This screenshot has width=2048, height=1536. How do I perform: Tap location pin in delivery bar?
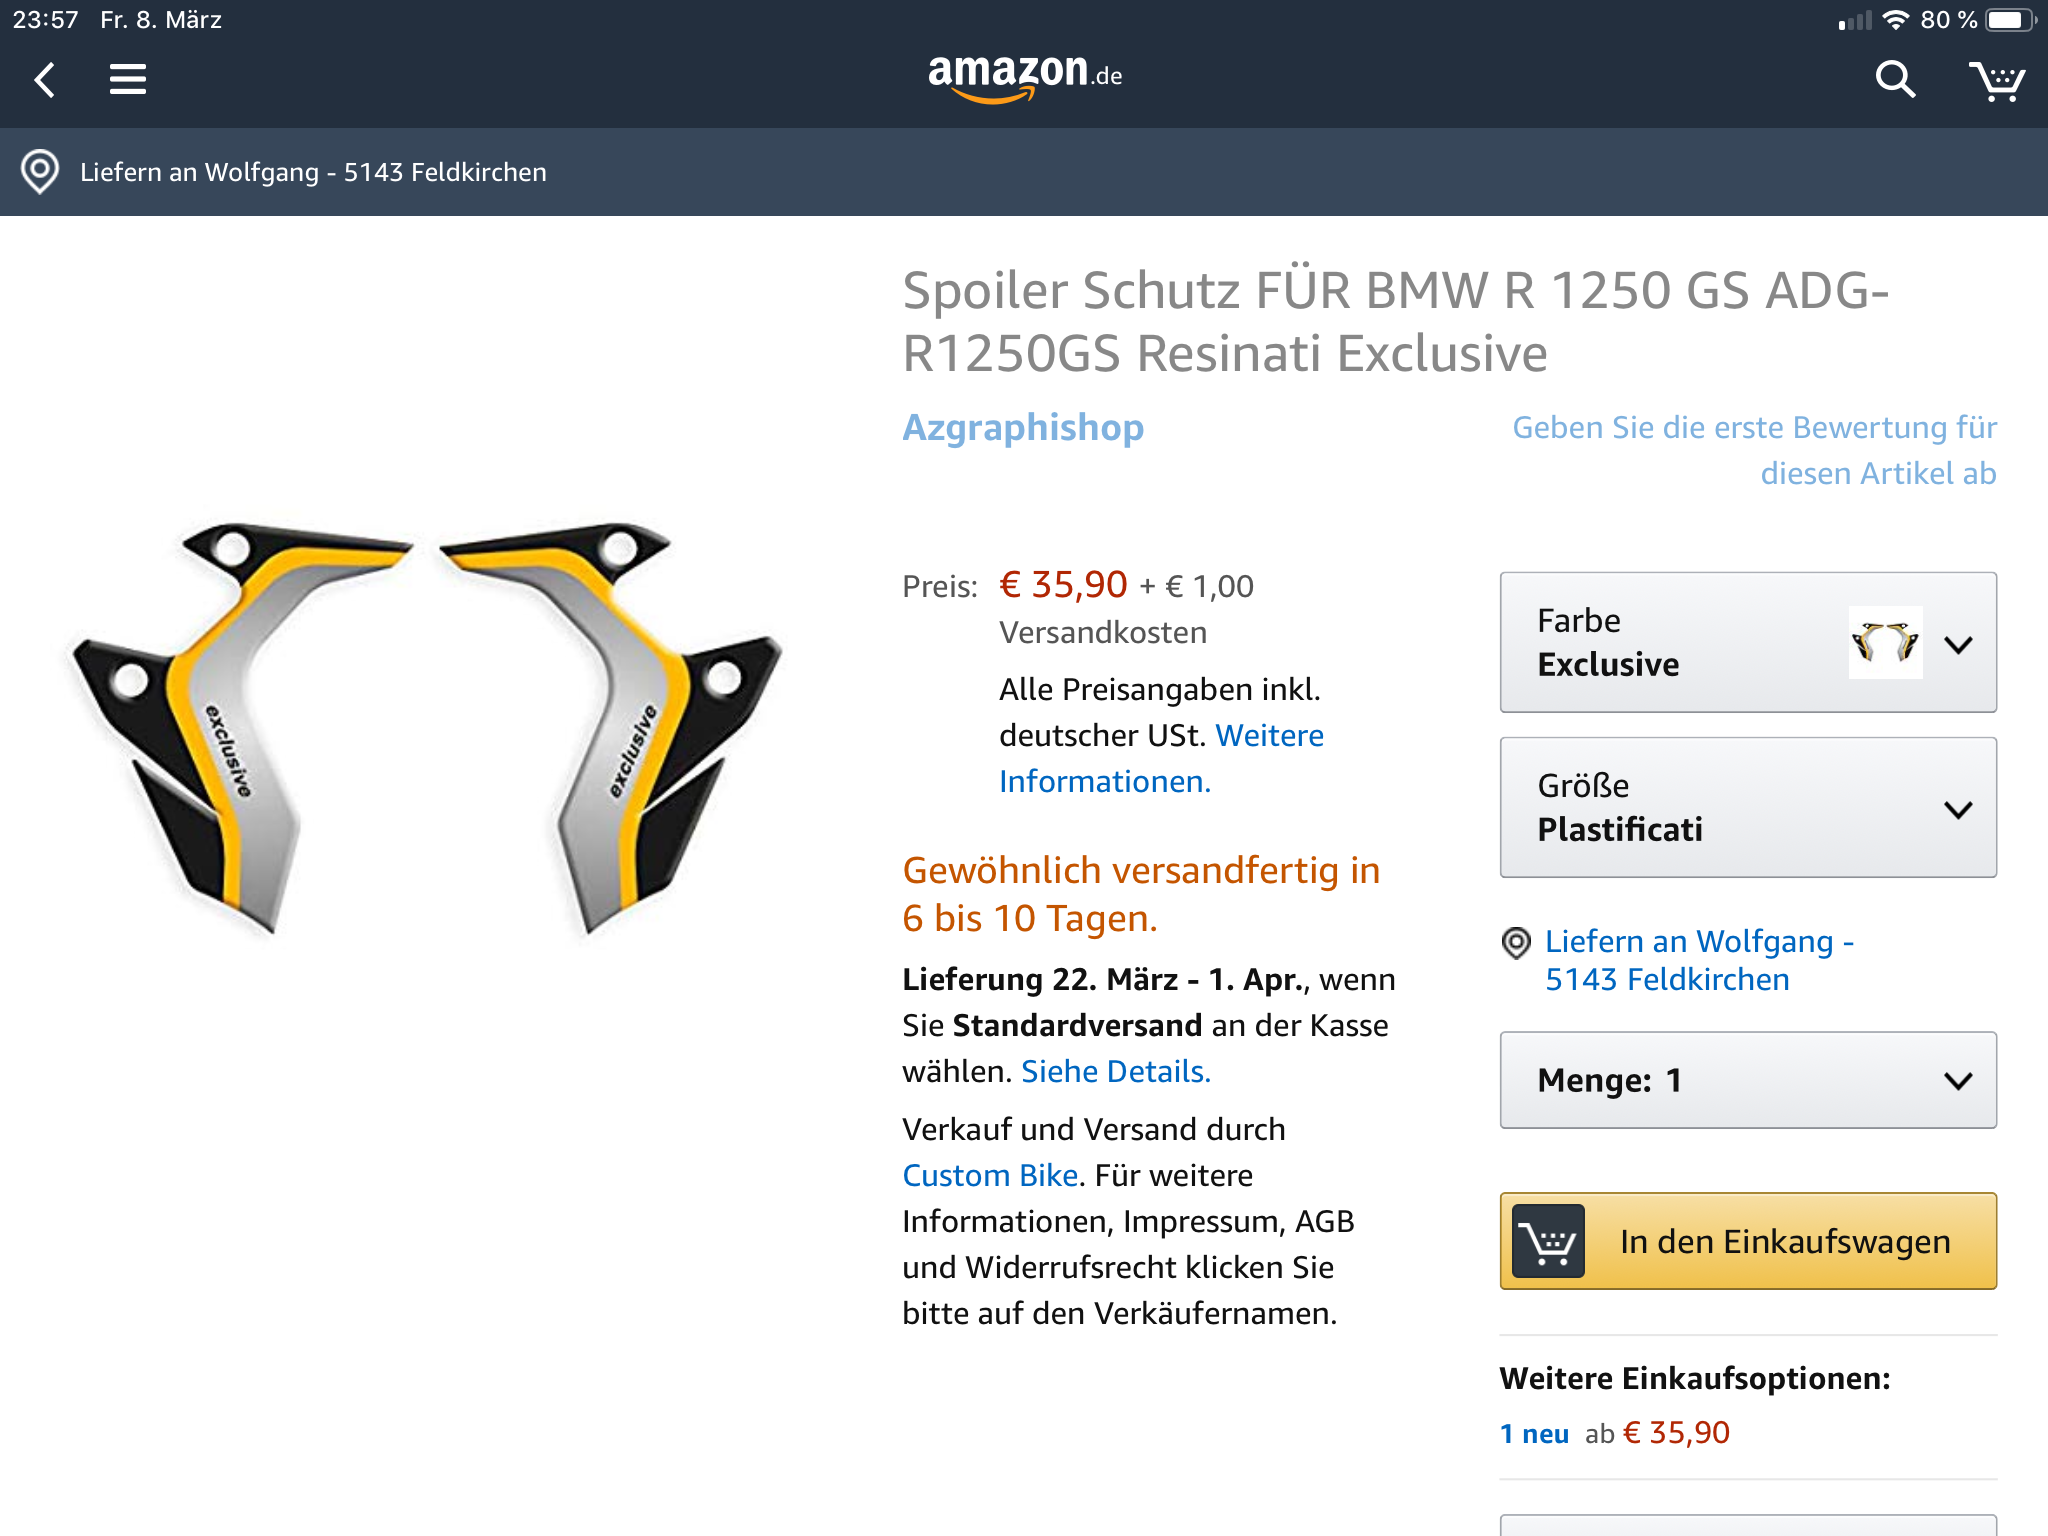(40, 172)
